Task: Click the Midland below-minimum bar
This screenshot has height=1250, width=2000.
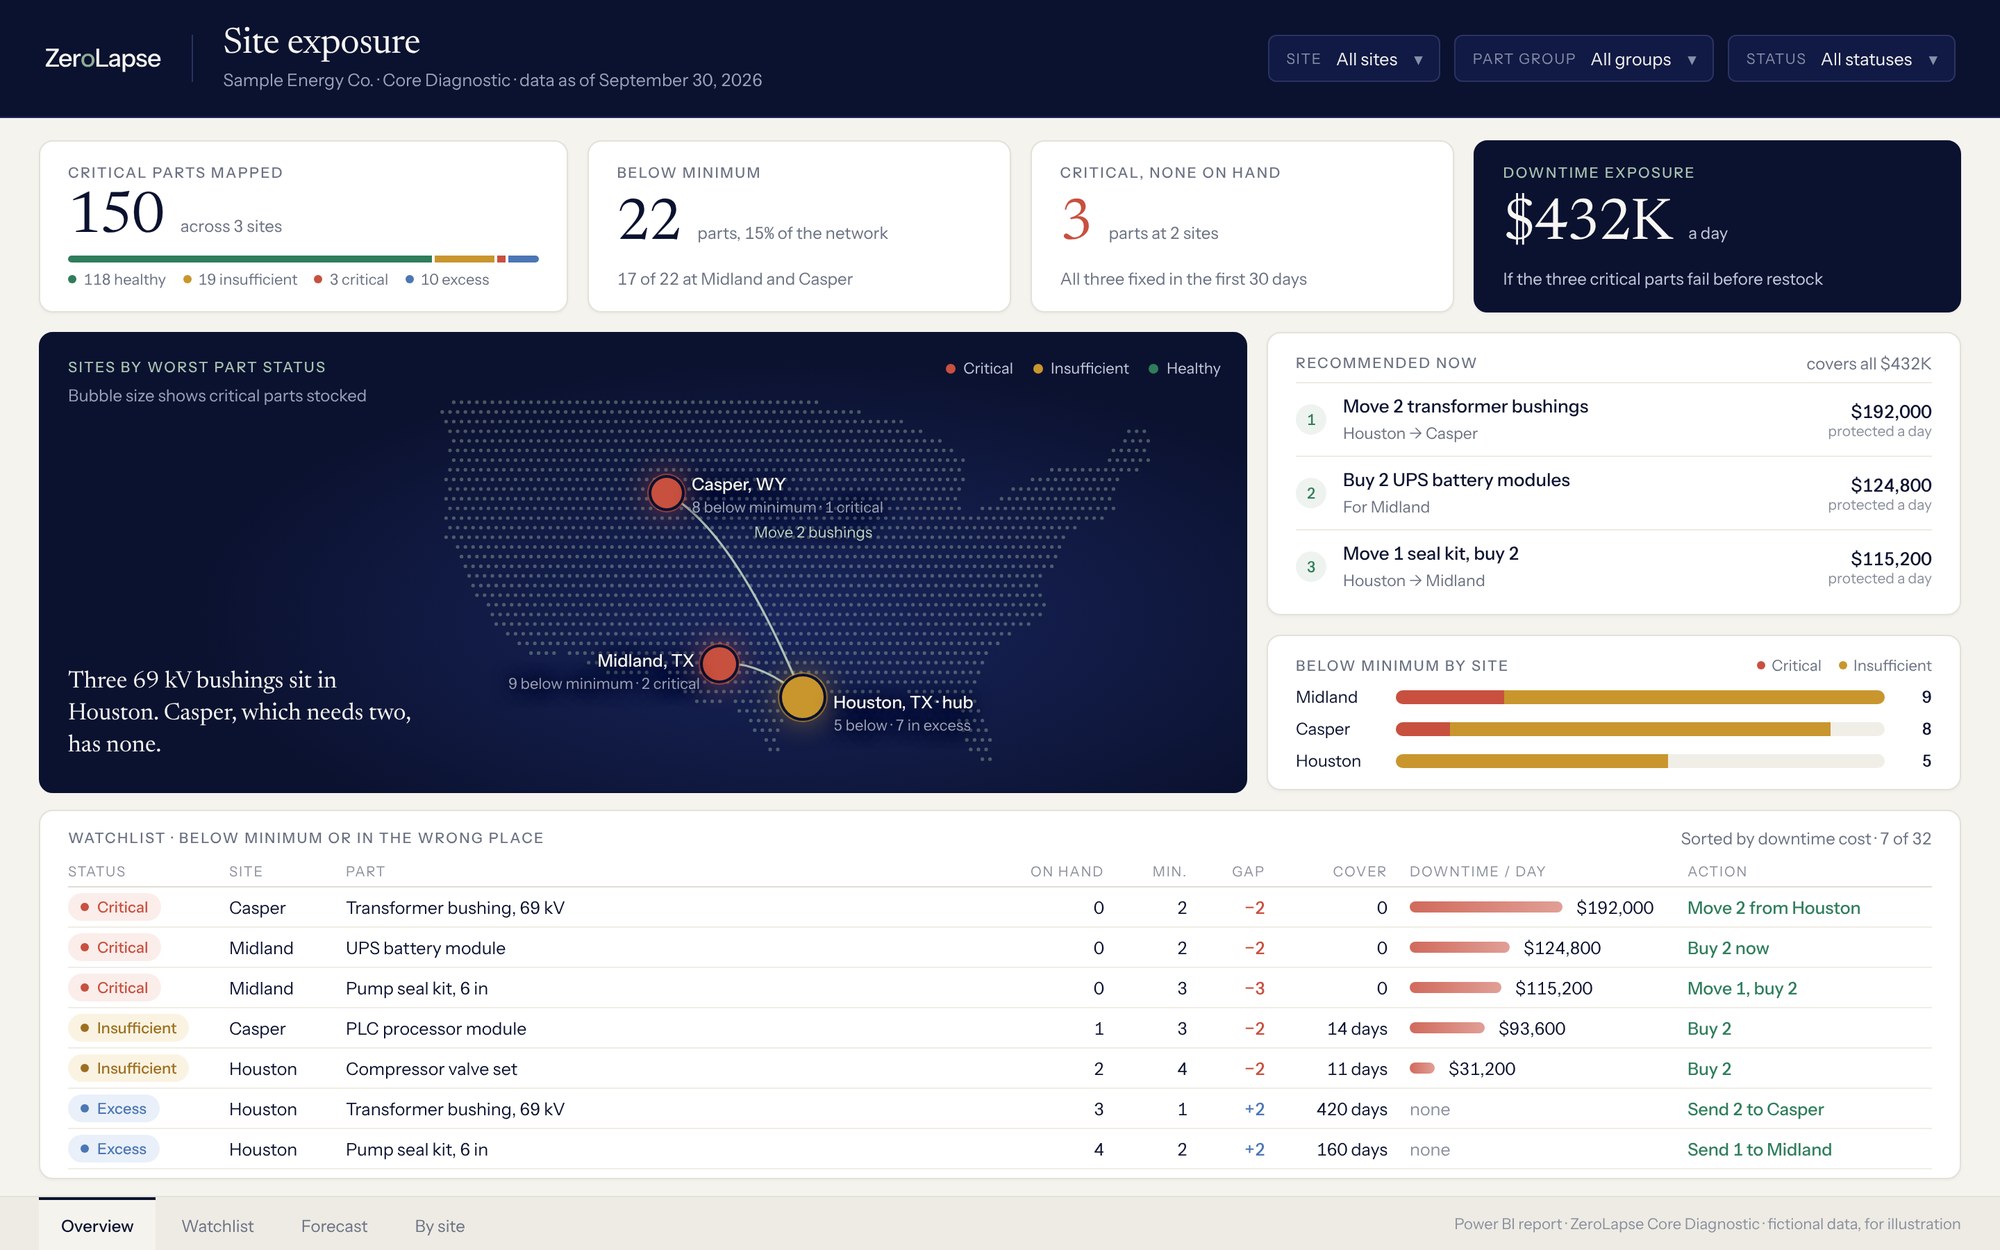Action: (x=1640, y=697)
